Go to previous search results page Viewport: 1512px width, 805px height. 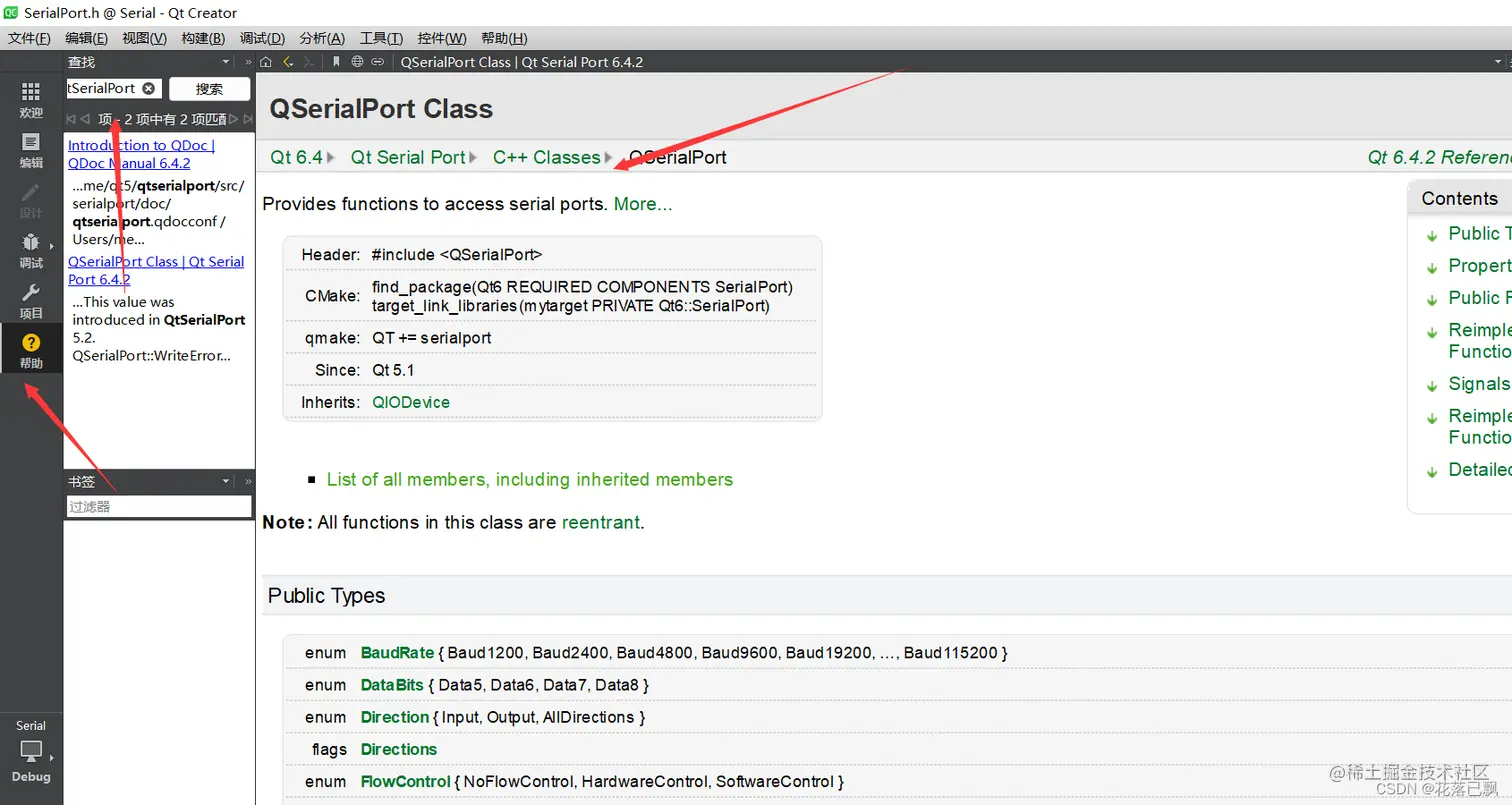click(85, 119)
